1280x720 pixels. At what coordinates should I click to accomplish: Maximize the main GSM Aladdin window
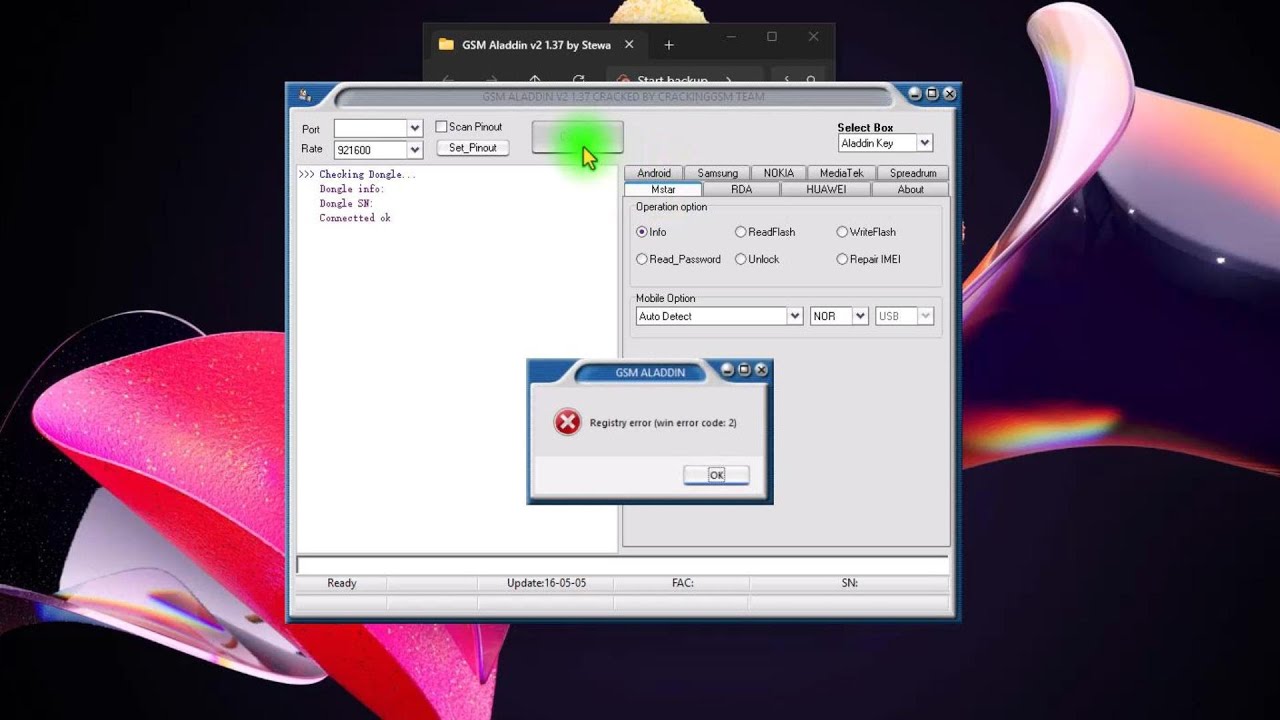click(932, 94)
